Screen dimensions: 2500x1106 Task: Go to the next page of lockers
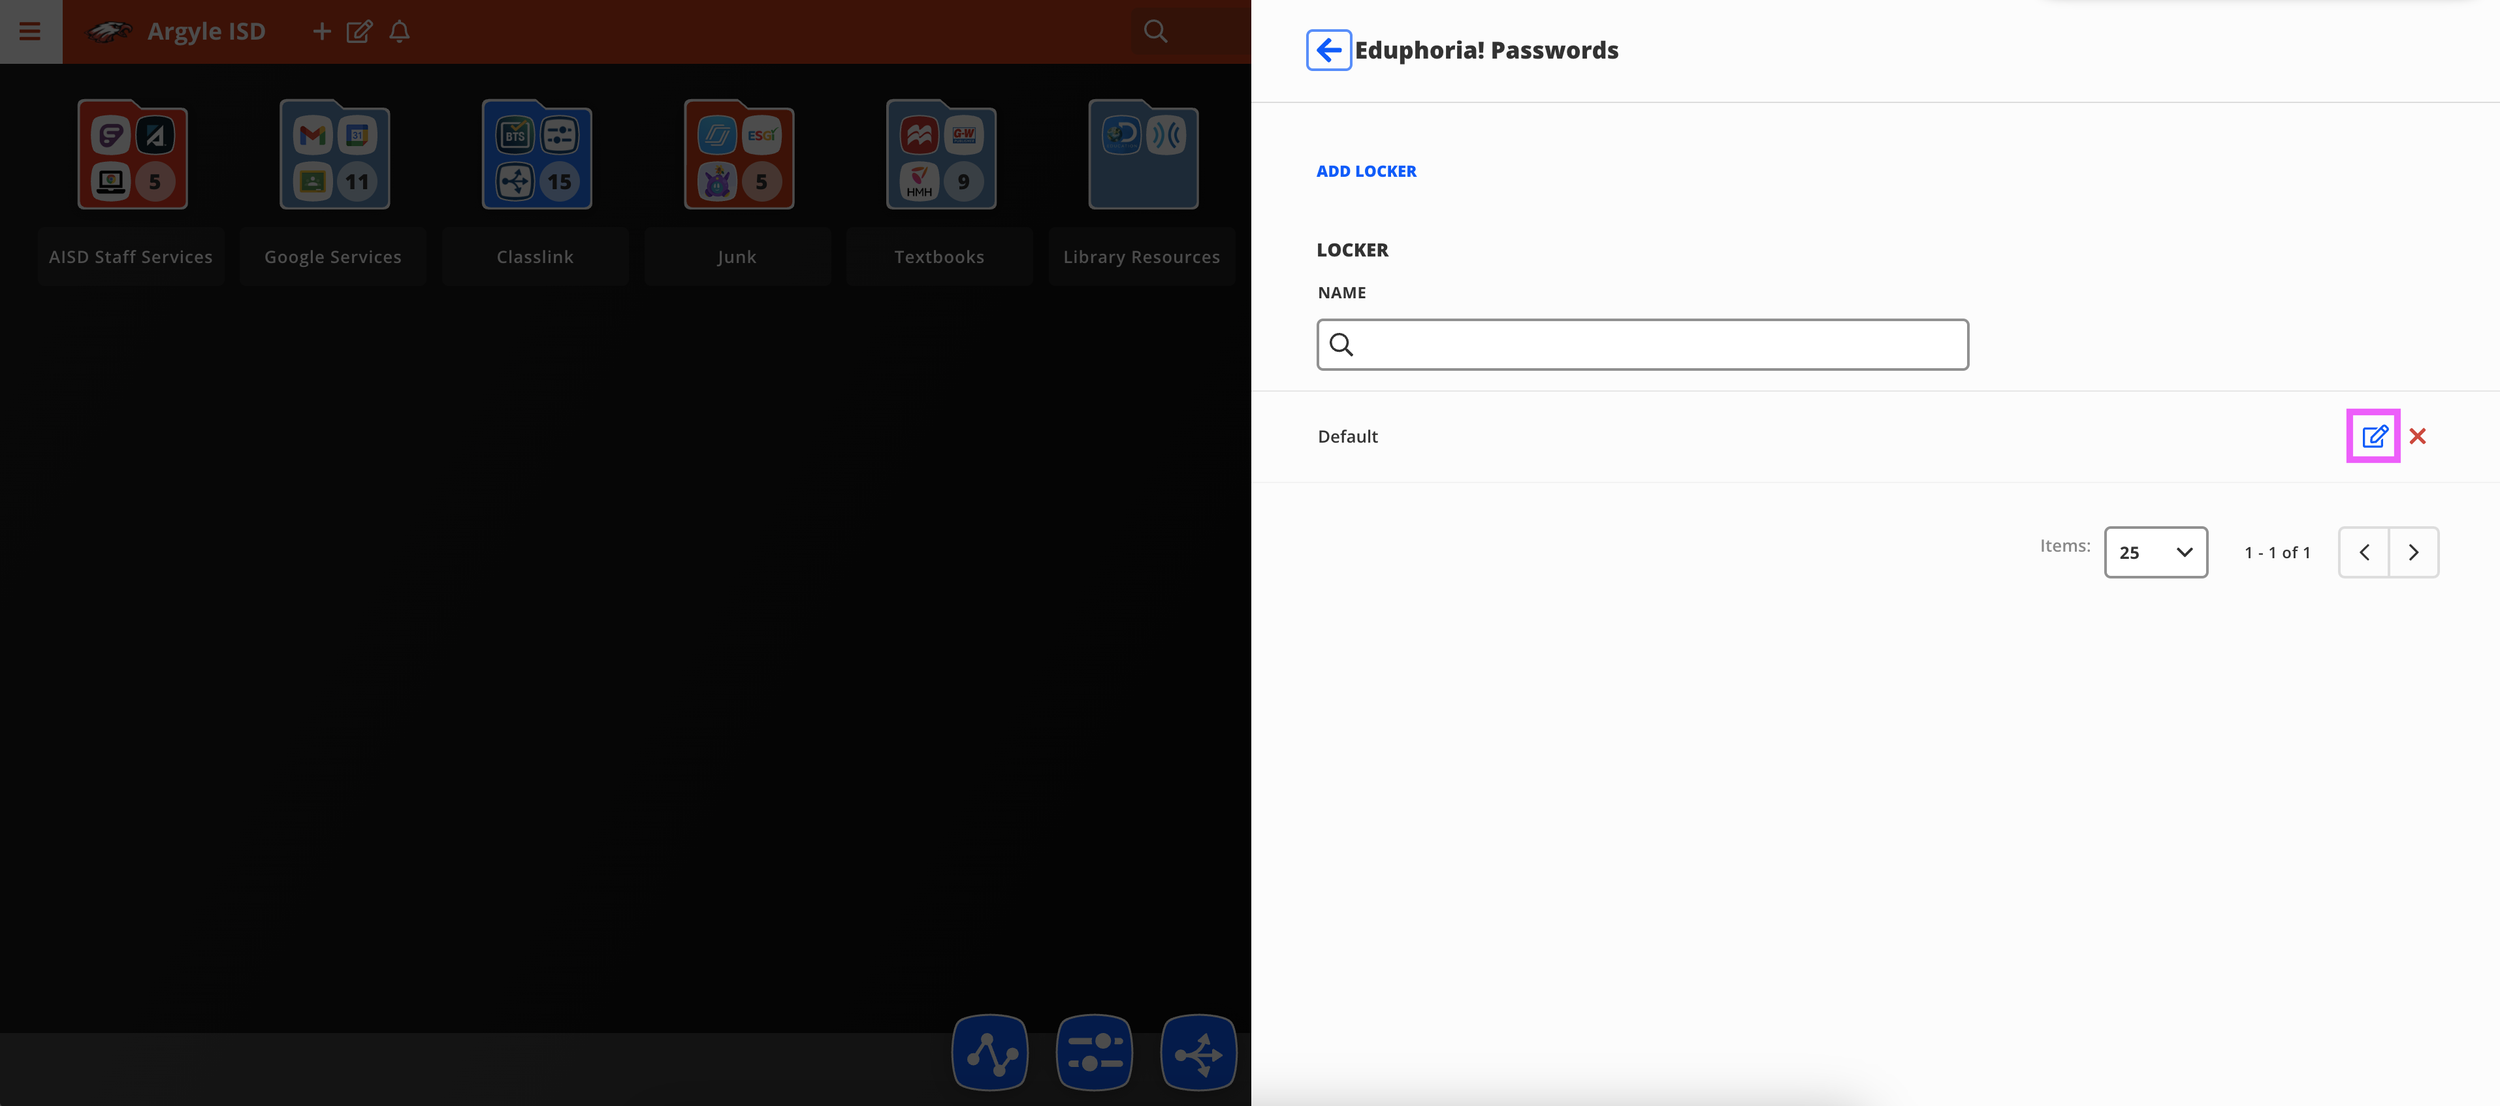[x=2413, y=552]
